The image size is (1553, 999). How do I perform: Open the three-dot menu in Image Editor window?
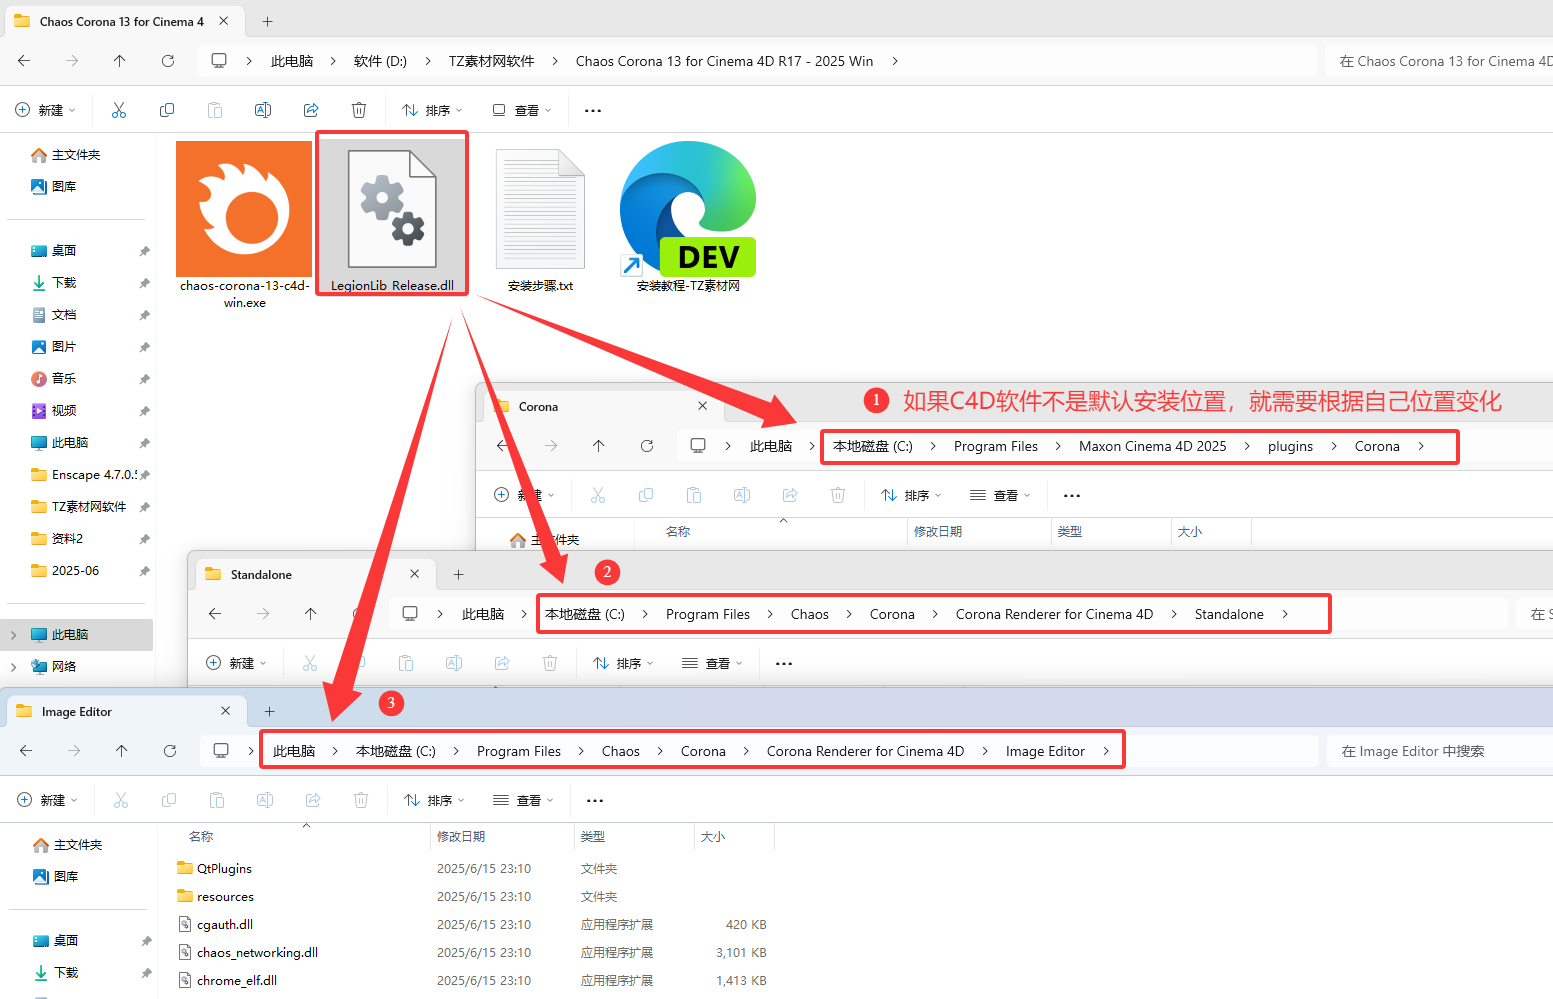pyautogui.click(x=595, y=800)
